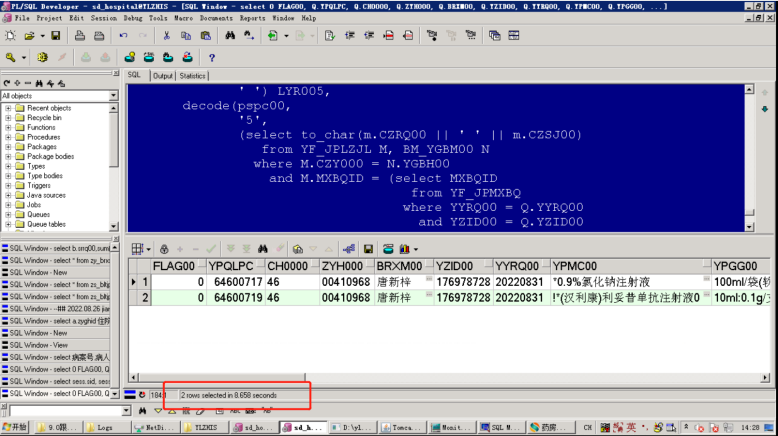Click the Chart icon in result grid toolbar

click(x=405, y=249)
